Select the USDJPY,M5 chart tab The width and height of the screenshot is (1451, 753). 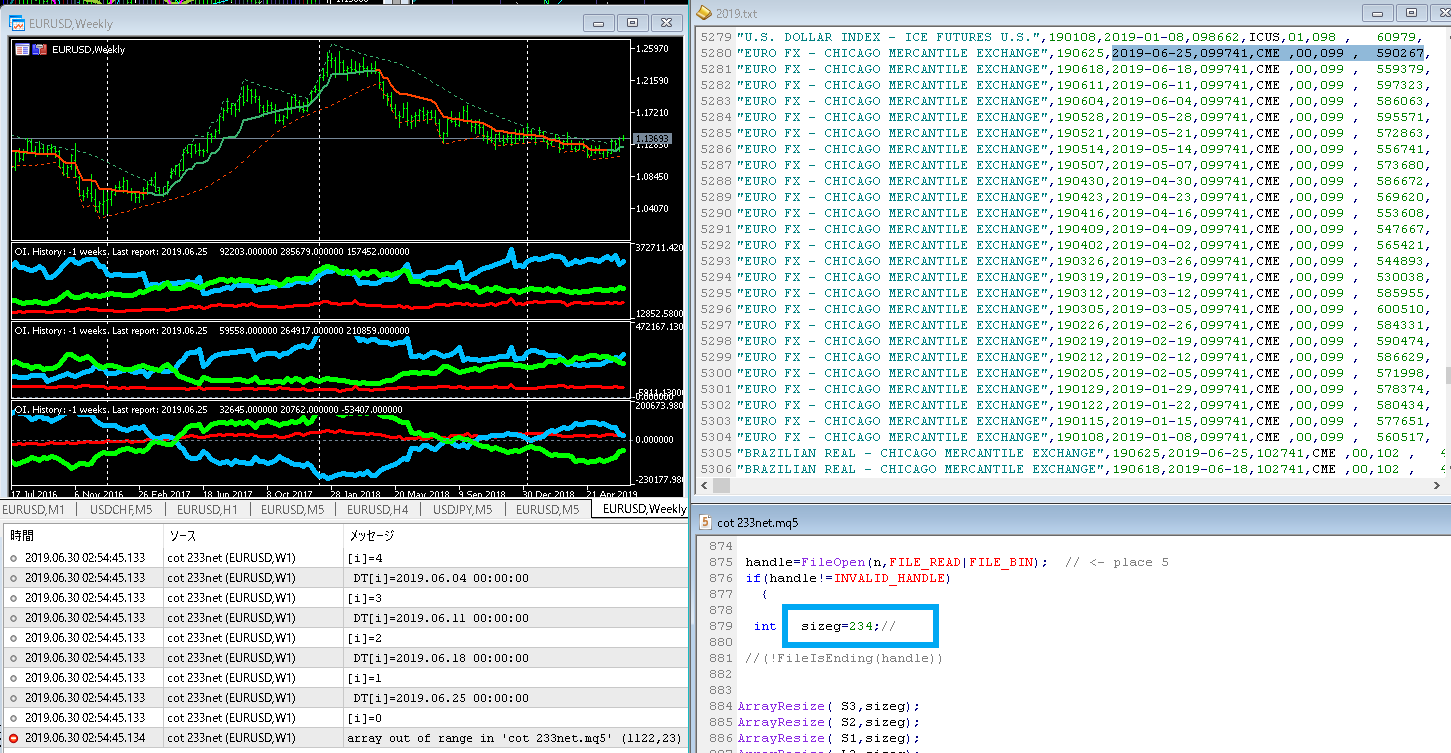coord(461,509)
